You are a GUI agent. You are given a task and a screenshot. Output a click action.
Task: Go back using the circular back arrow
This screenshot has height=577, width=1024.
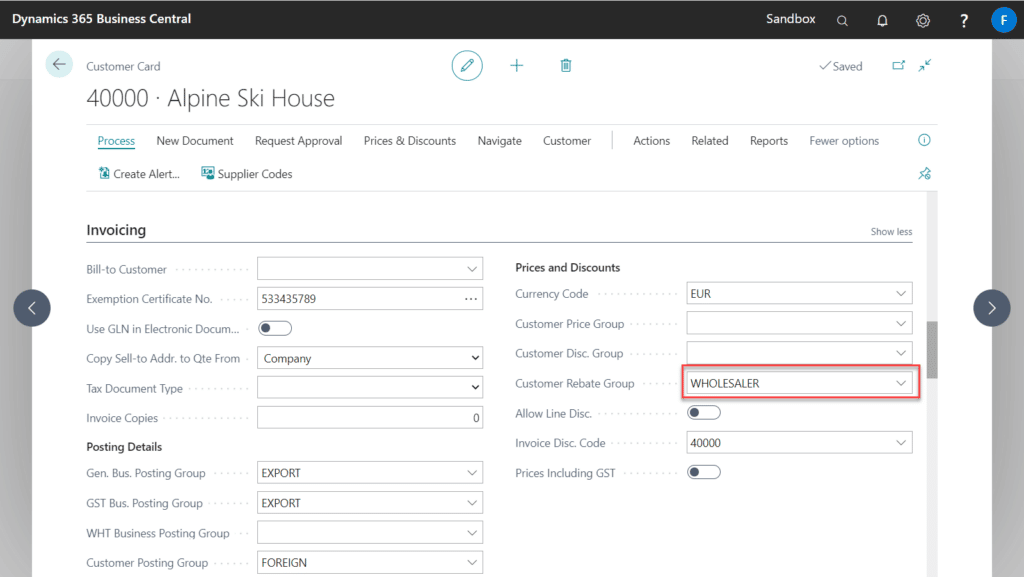[x=58, y=63]
